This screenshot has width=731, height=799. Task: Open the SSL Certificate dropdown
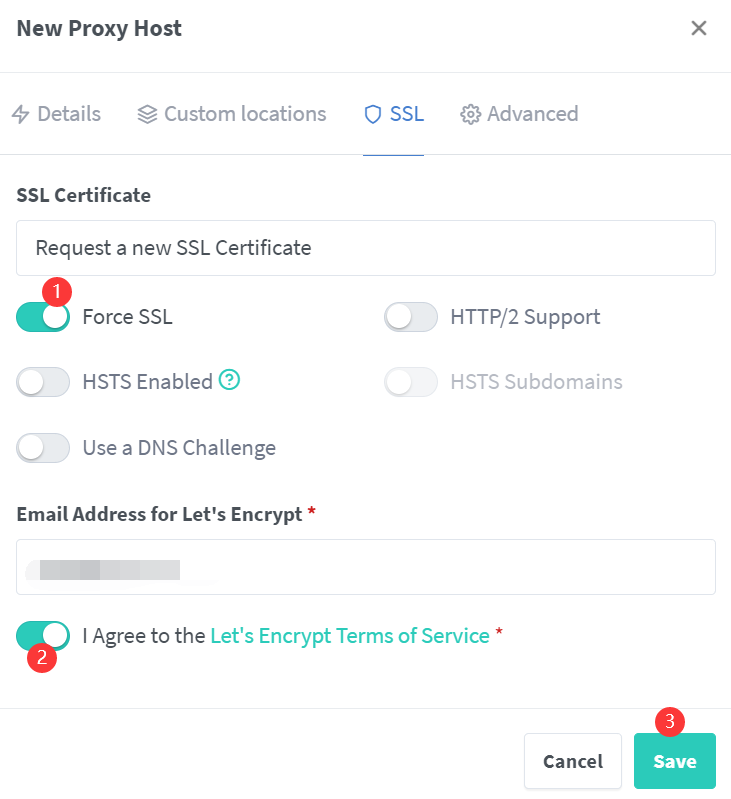(365, 248)
